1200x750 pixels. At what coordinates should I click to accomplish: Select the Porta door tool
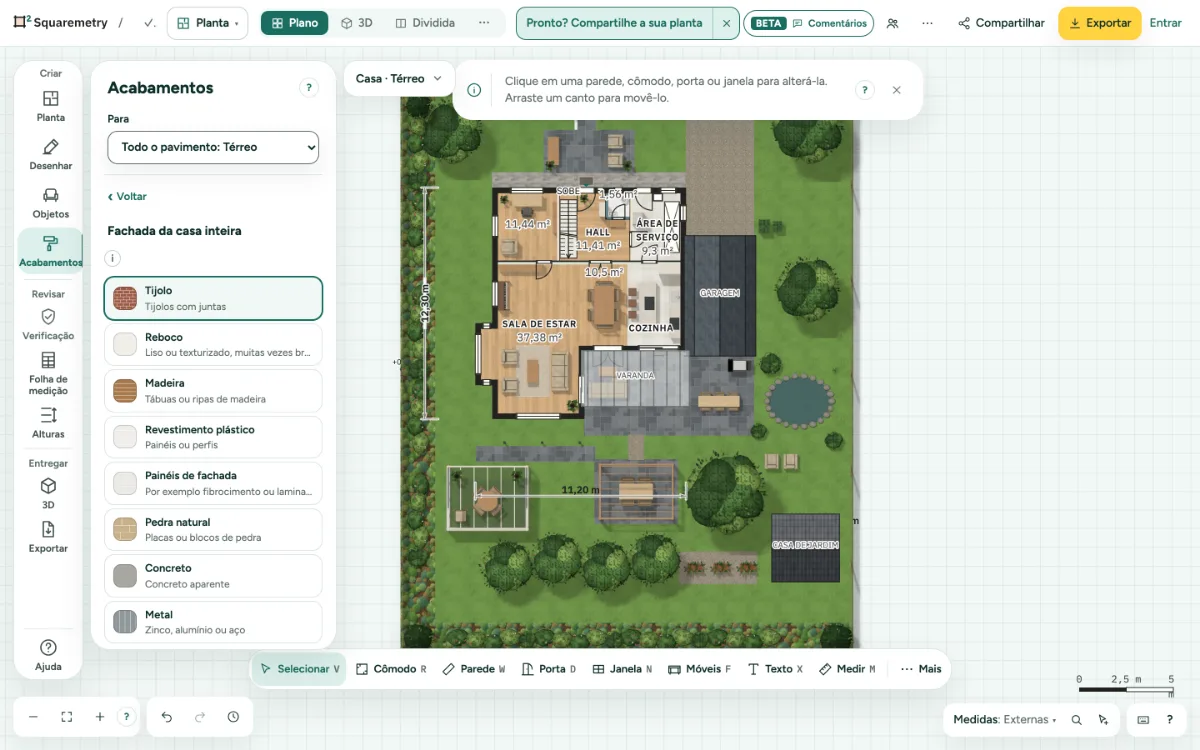pos(549,669)
